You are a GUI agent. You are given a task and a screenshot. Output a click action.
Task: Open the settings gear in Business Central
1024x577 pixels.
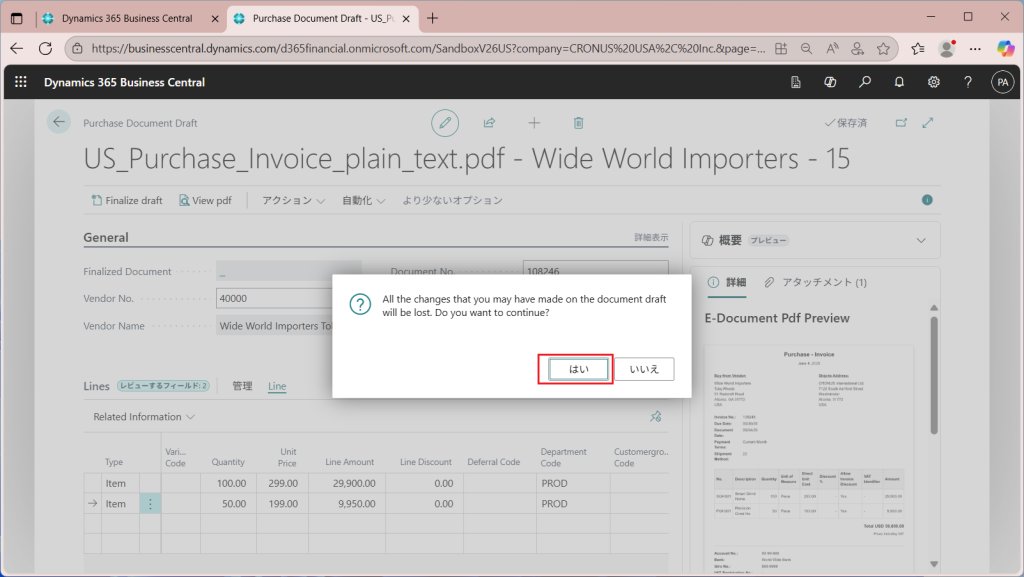pyautogui.click(x=934, y=82)
